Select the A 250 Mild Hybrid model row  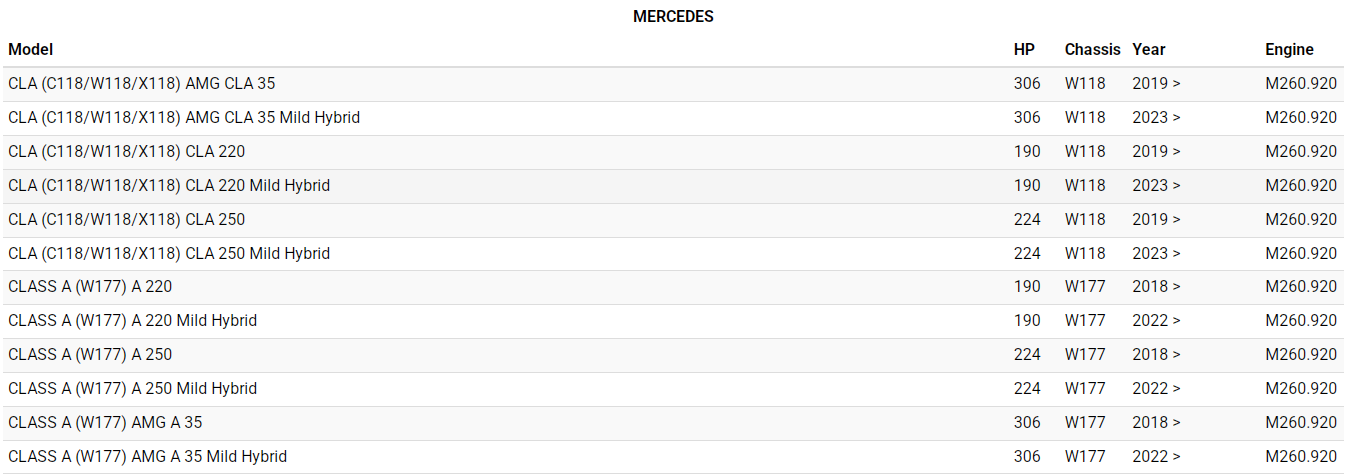(132, 389)
